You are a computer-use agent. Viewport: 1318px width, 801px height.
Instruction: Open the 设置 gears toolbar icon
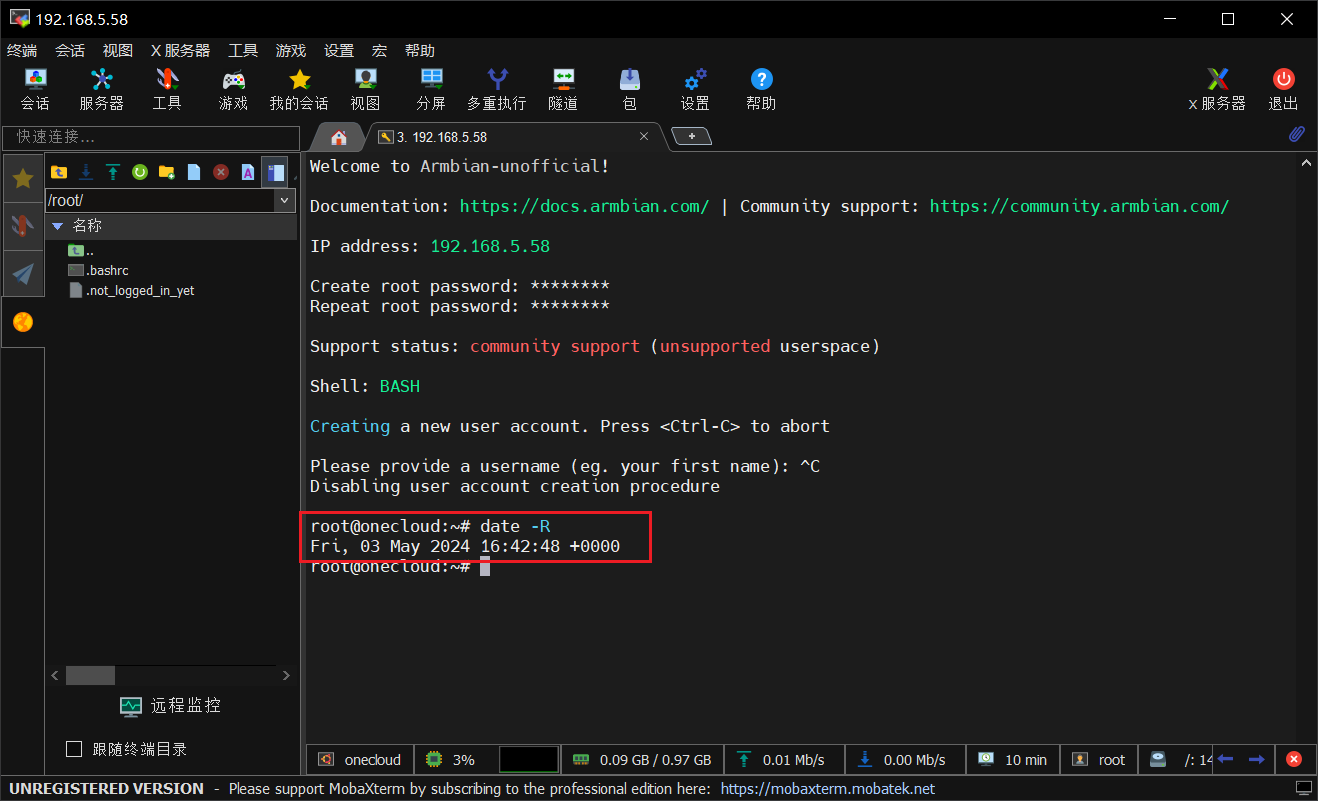(695, 89)
